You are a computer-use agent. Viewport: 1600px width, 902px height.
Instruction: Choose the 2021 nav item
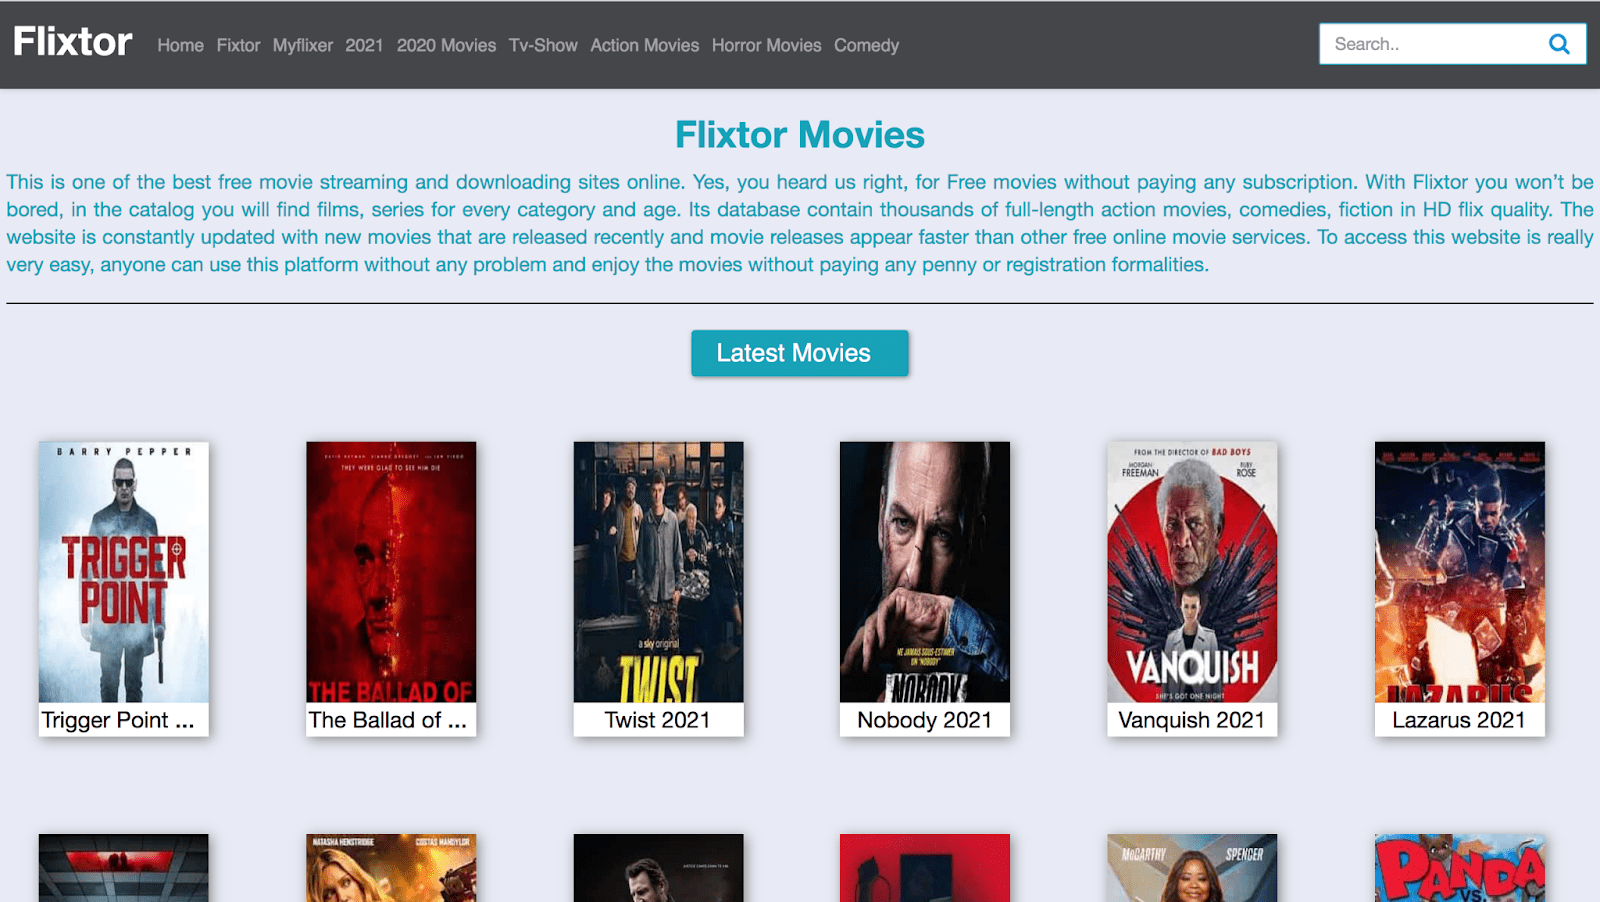[x=364, y=45]
